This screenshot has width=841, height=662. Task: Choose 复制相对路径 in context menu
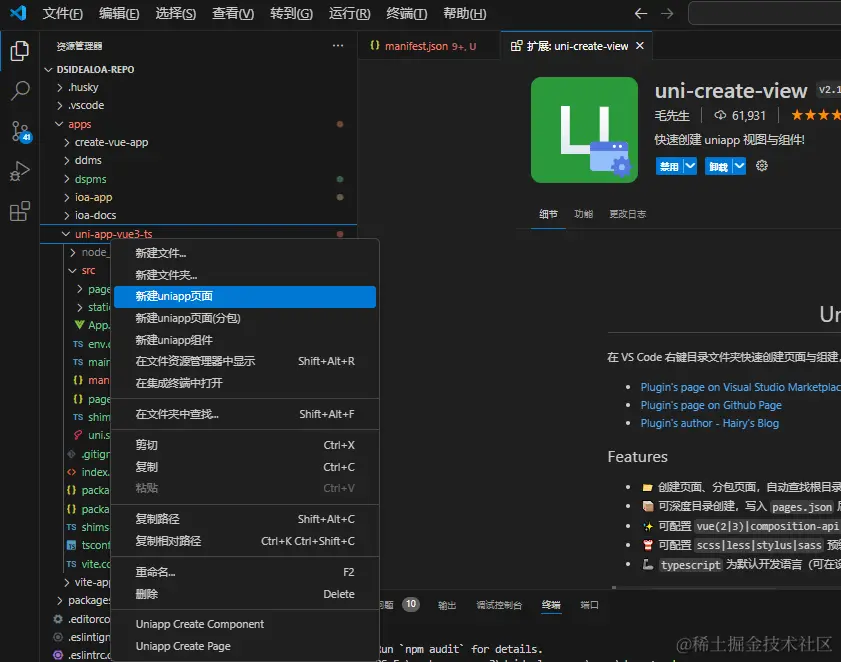[245, 541]
